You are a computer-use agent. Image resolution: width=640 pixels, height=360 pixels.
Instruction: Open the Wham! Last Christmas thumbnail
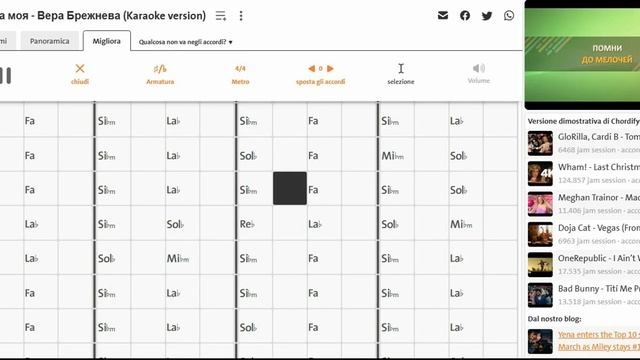coord(540,173)
